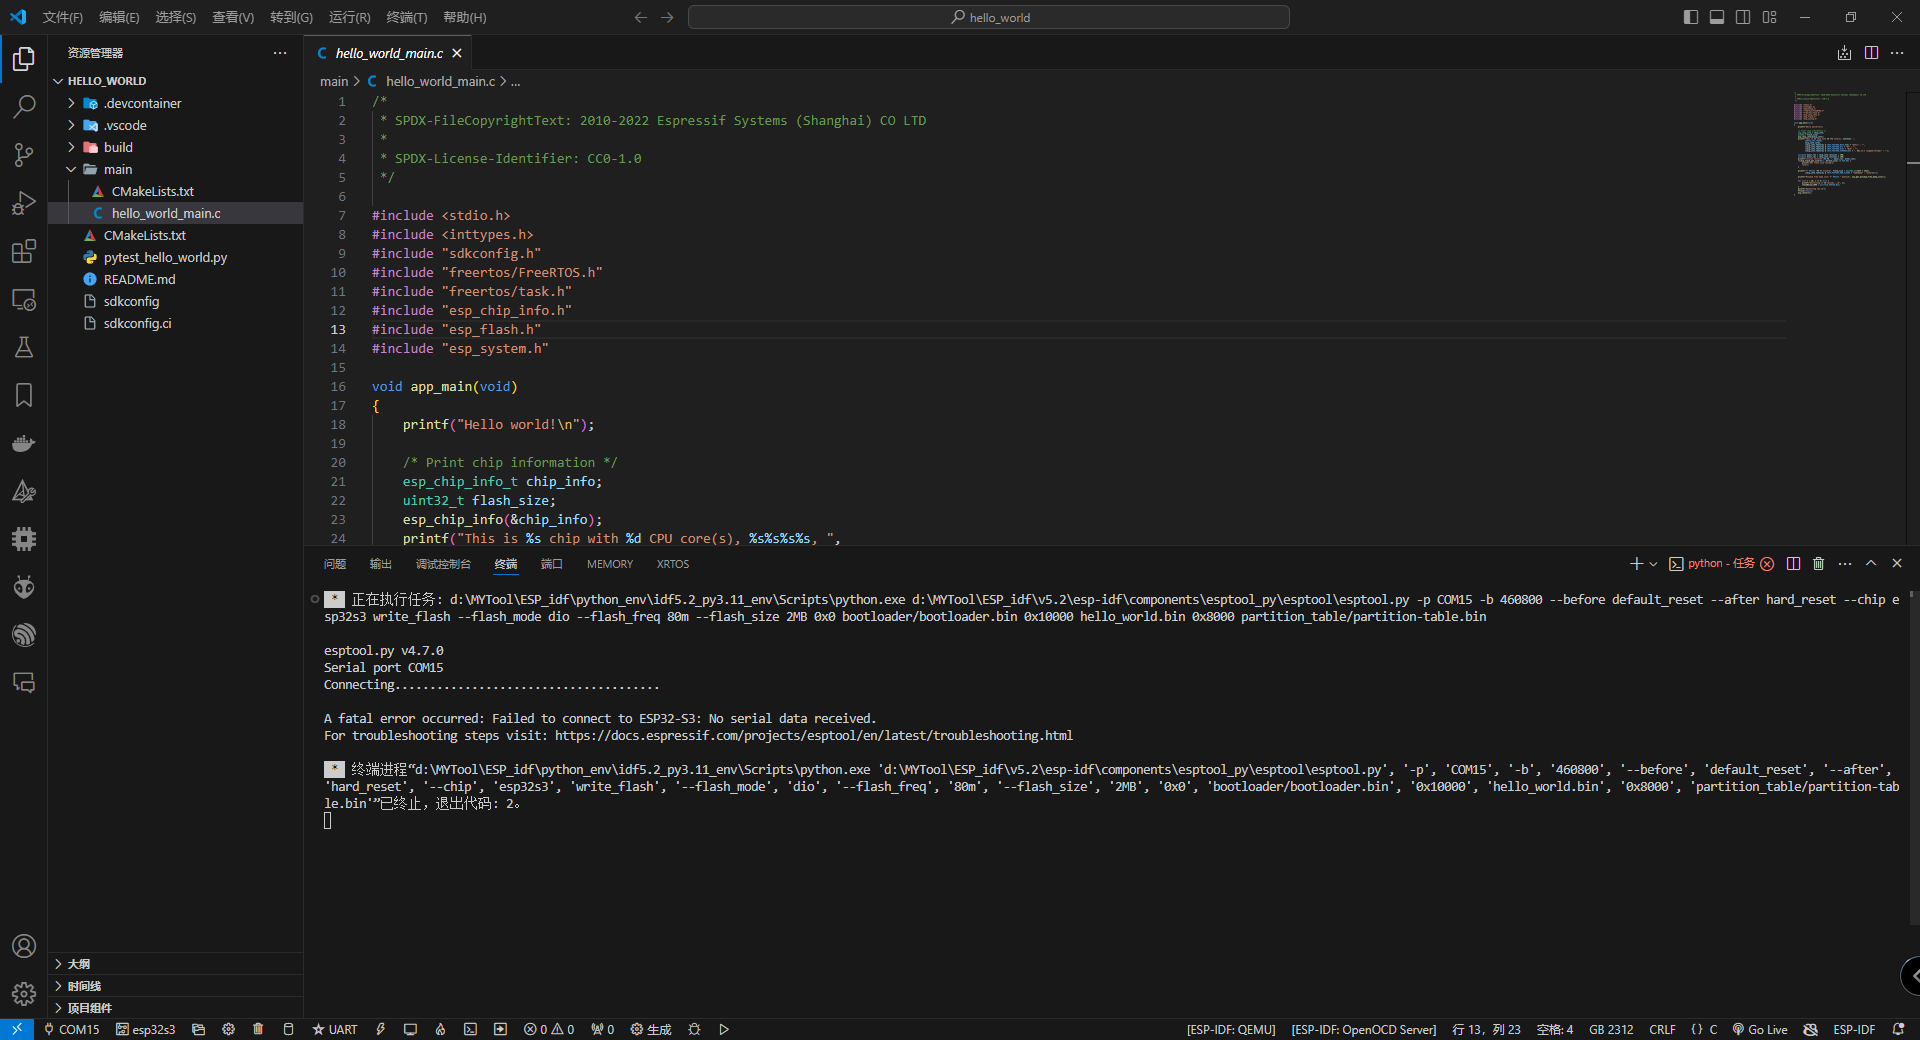This screenshot has height=1040, width=1920.
Task: Open the Docker view
Action: 24,443
